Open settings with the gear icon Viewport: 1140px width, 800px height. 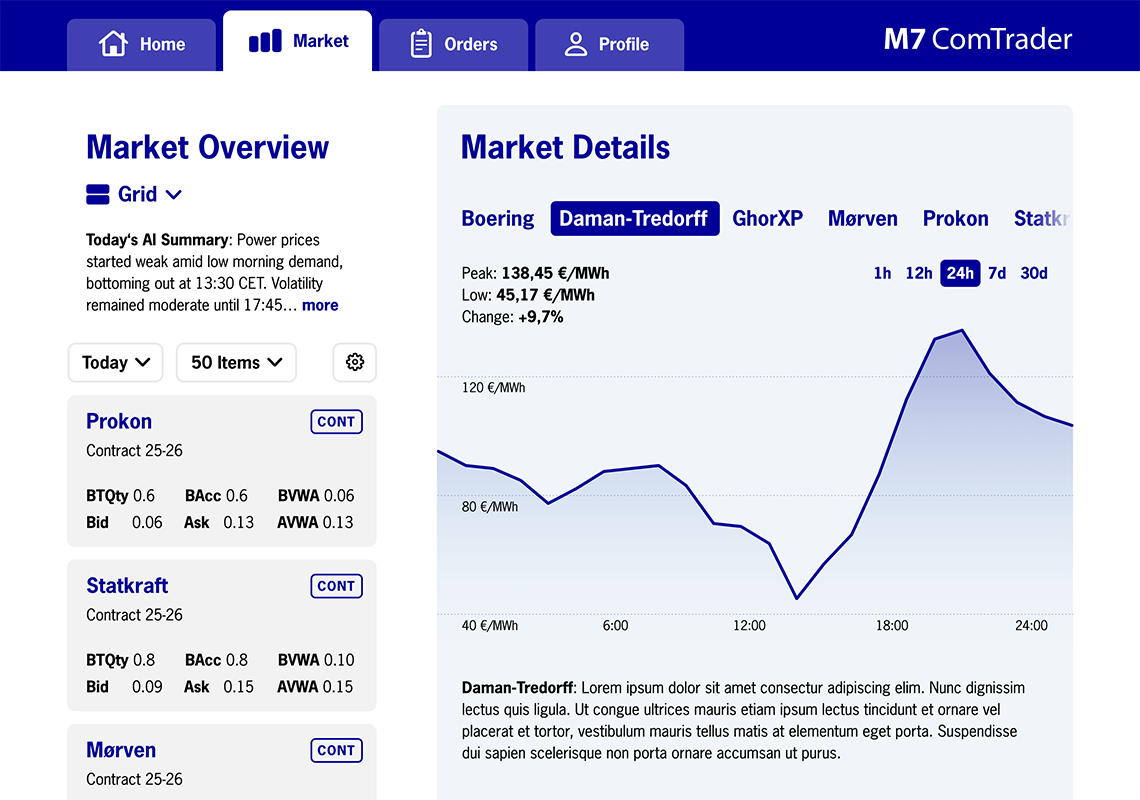pos(354,362)
